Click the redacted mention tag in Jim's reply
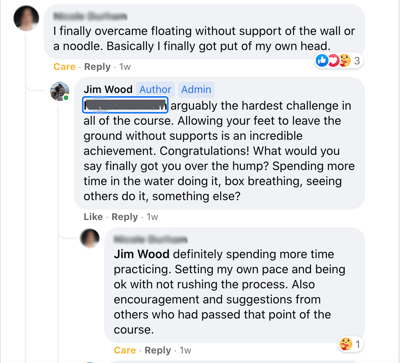The width and height of the screenshot is (400, 363). (x=125, y=105)
